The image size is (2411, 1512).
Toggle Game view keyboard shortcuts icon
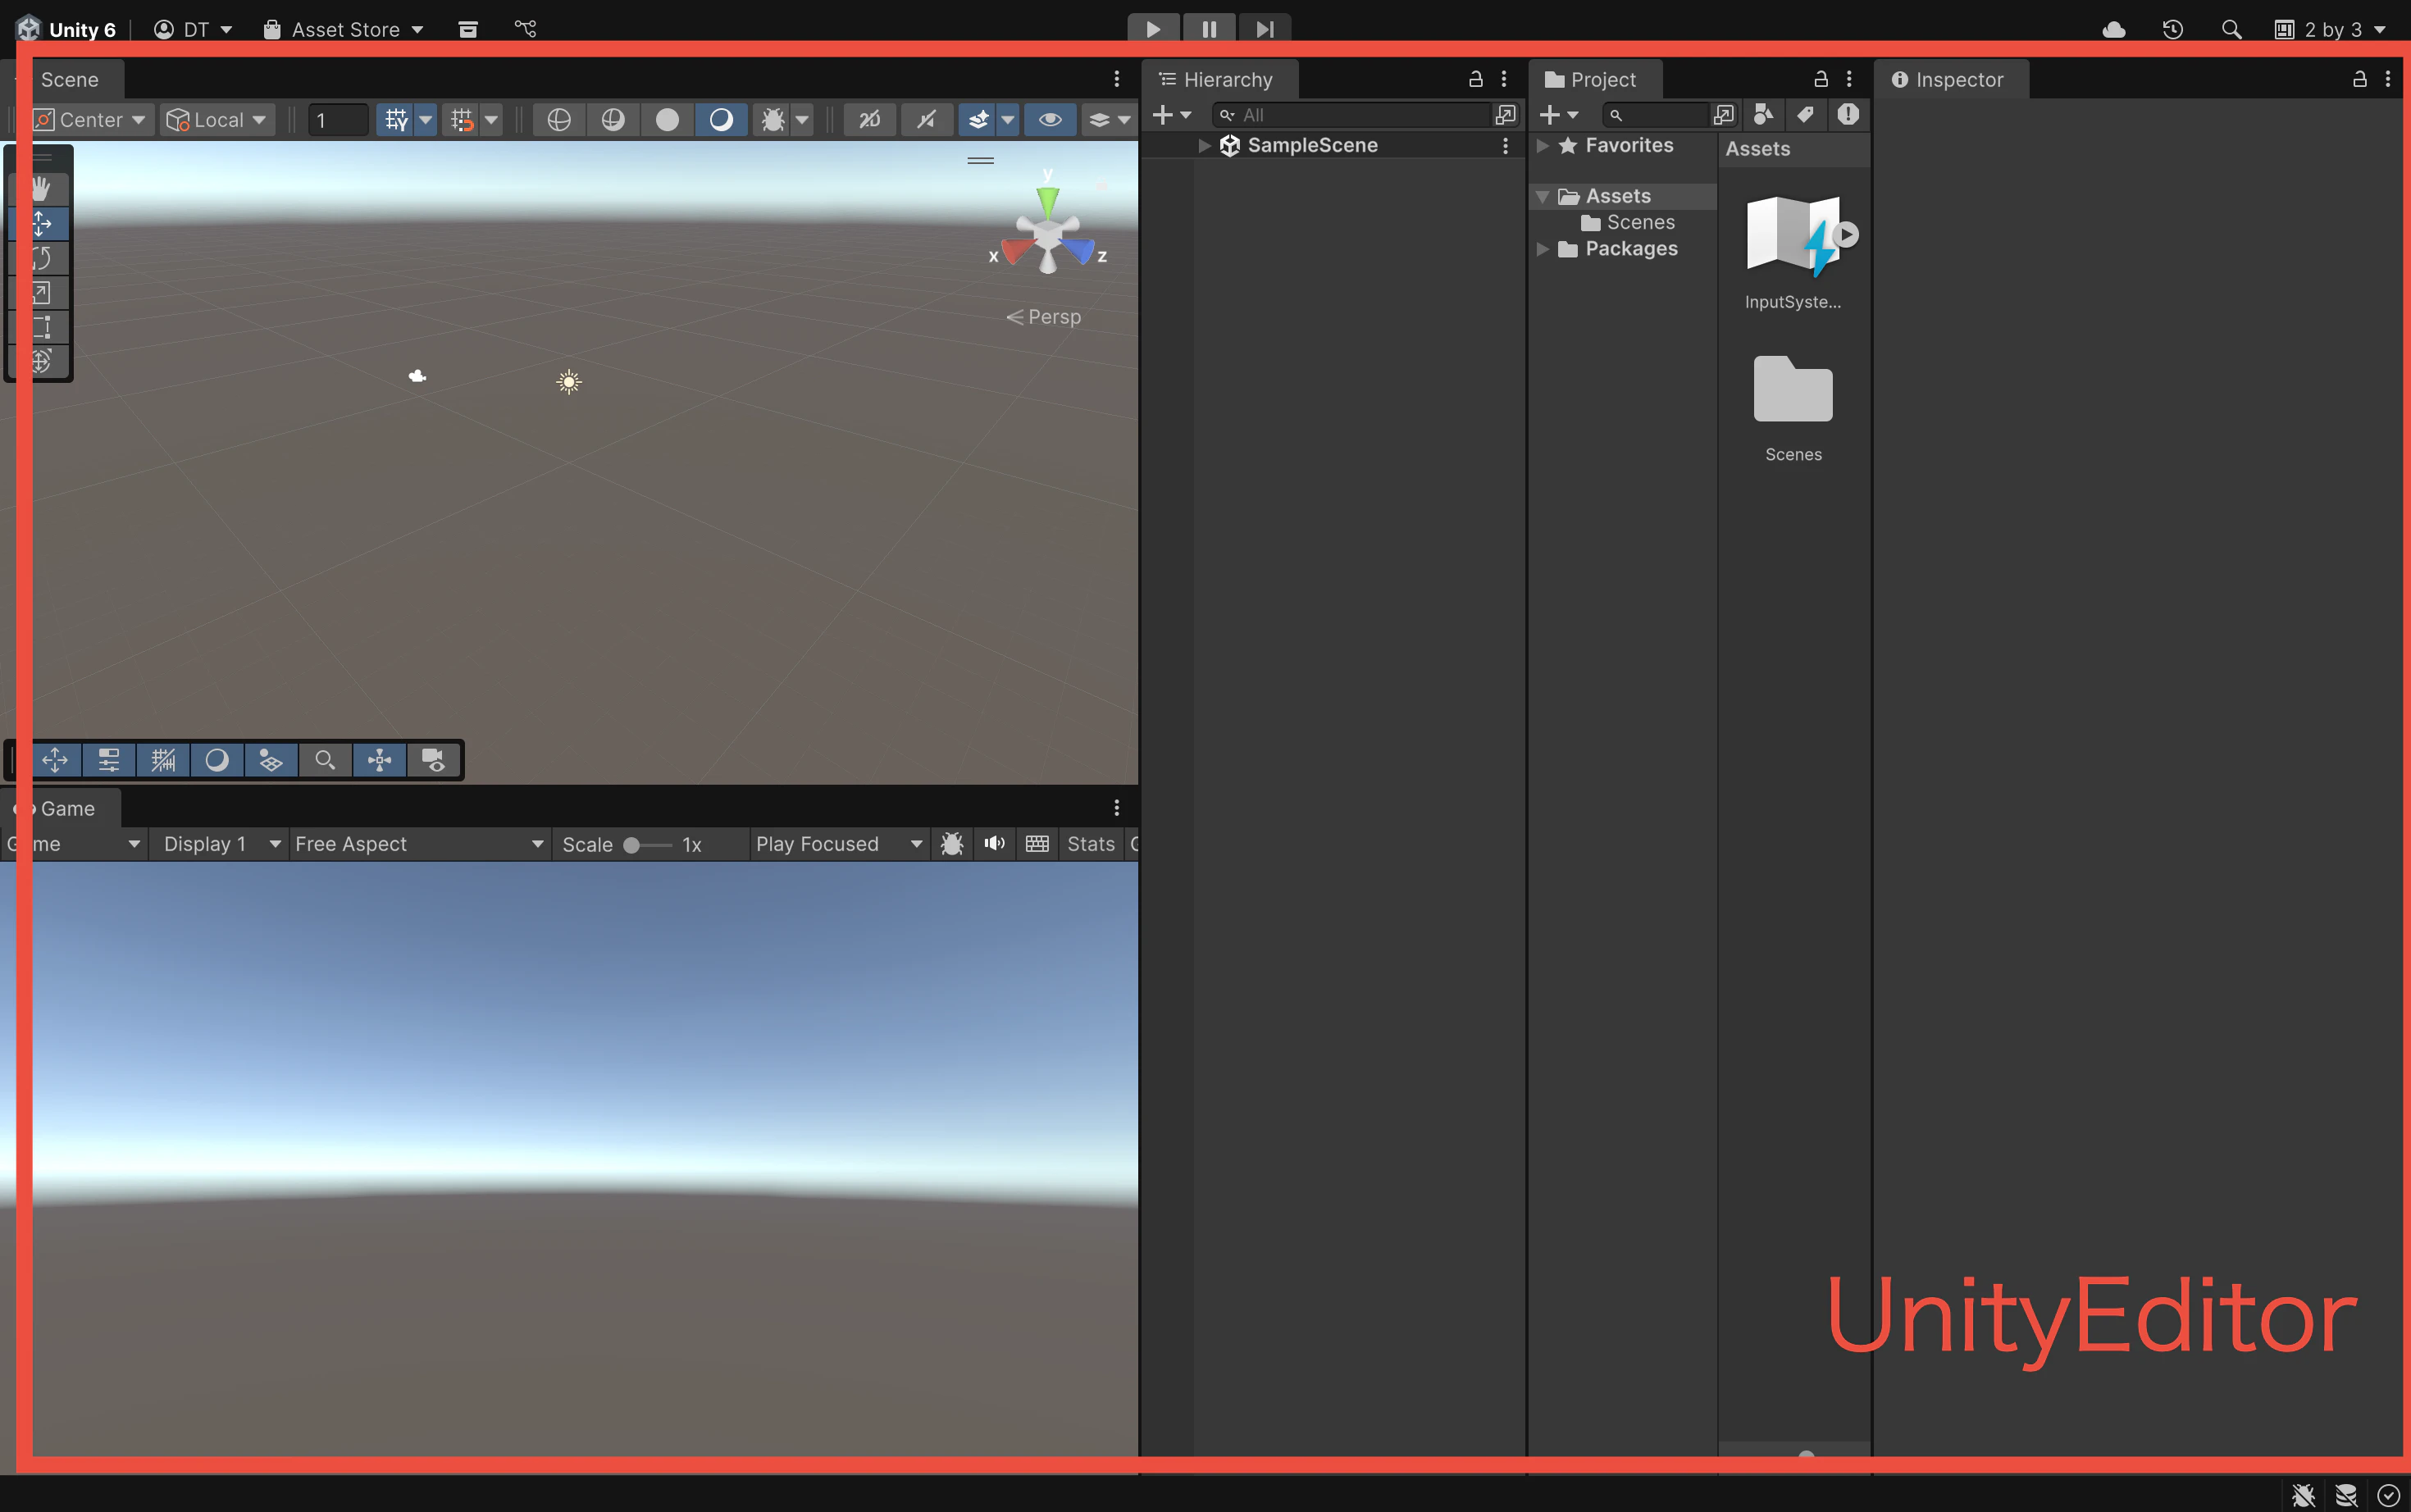pos(1037,844)
